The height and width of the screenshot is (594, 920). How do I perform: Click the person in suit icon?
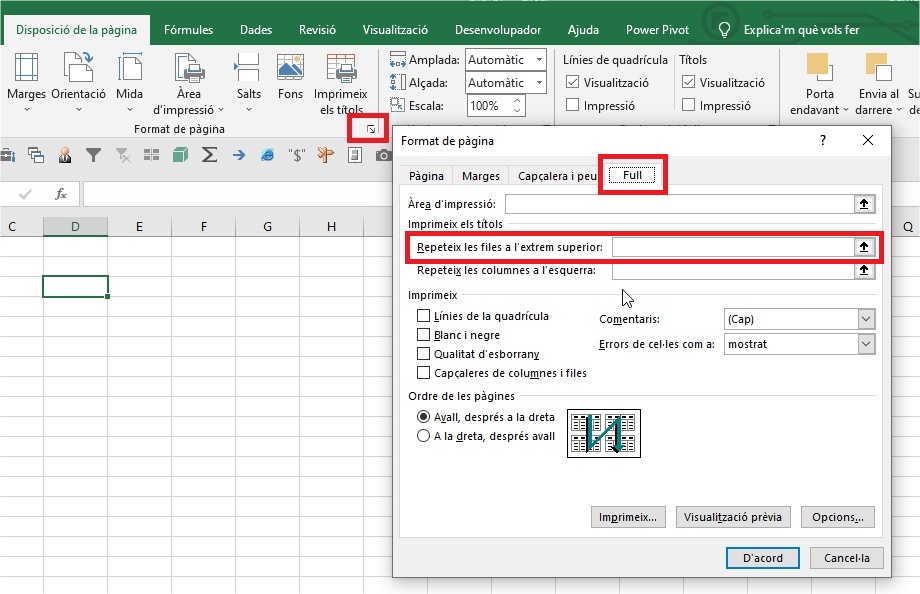(x=65, y=155)
